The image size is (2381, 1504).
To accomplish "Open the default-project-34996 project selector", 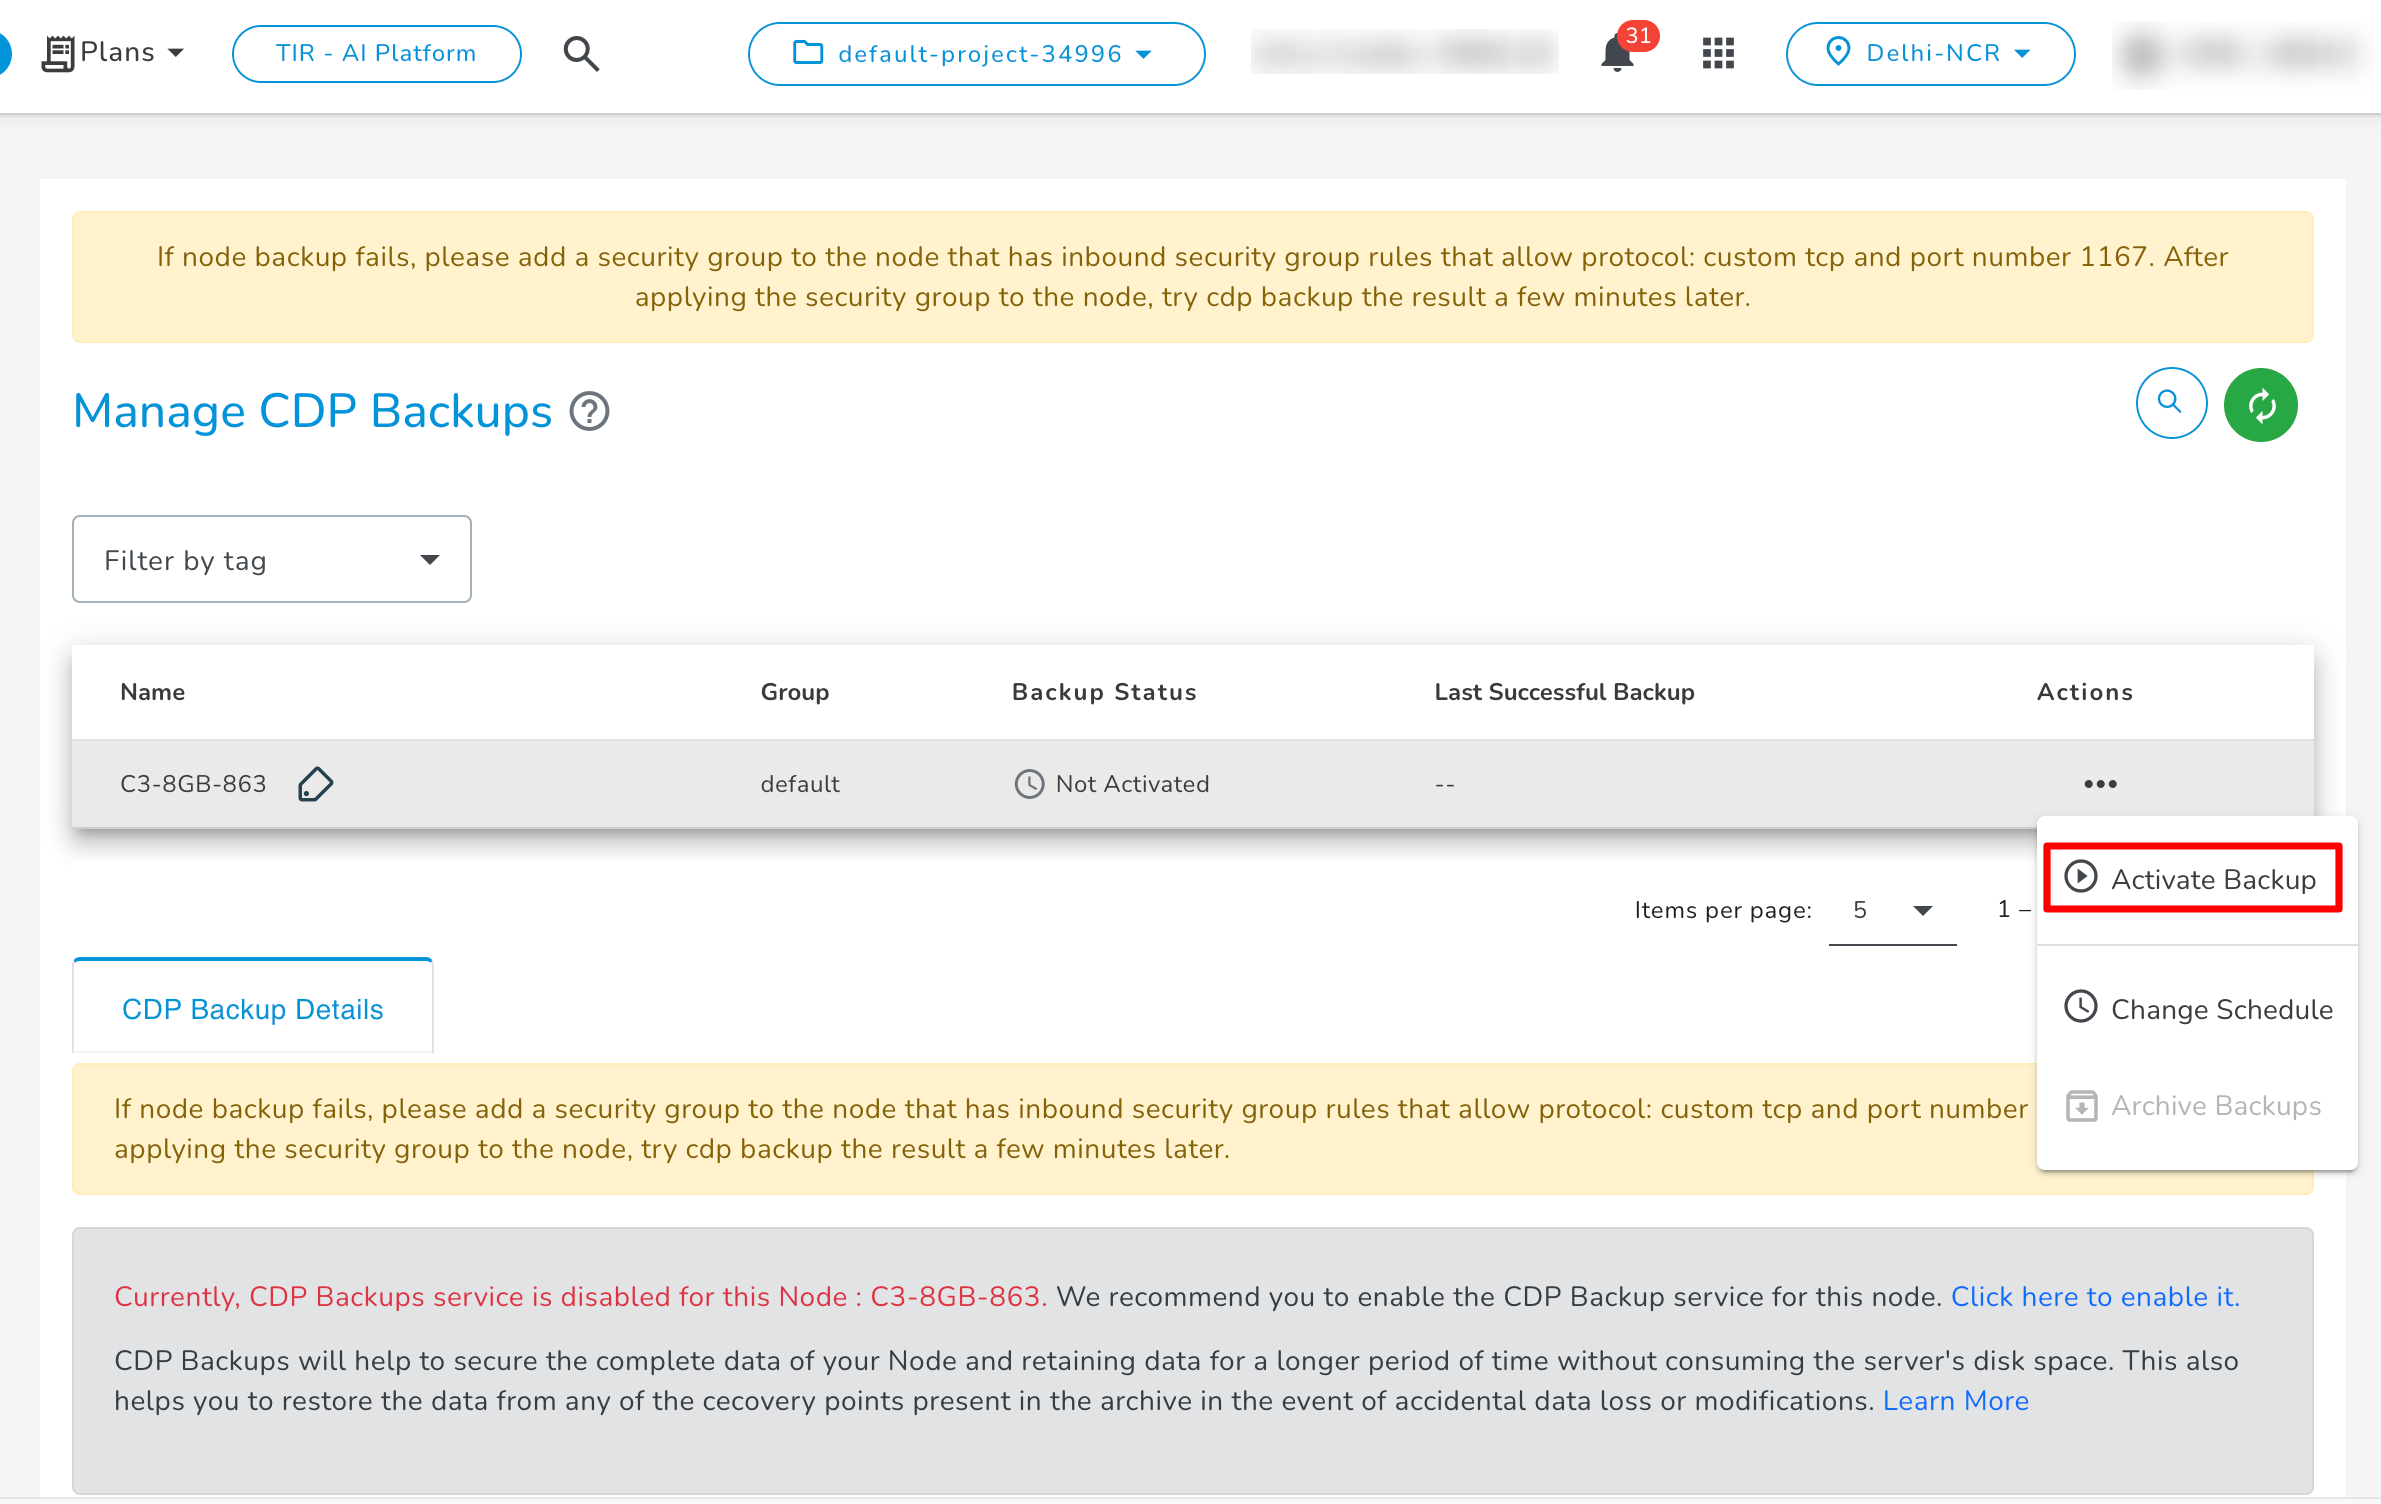I will point(976,53).
